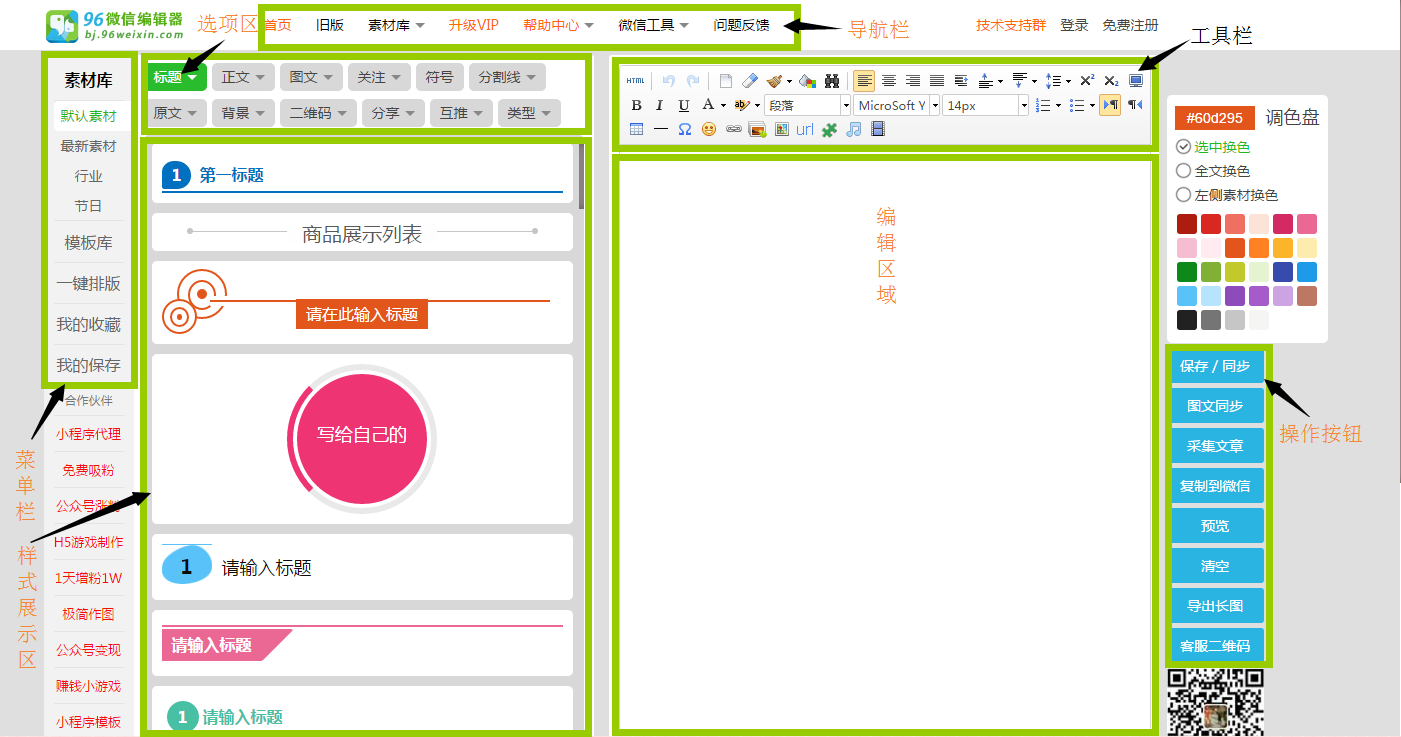Click the 预览 preview button
Screen dimensions: 1401x737
(x=1215, y=526)
